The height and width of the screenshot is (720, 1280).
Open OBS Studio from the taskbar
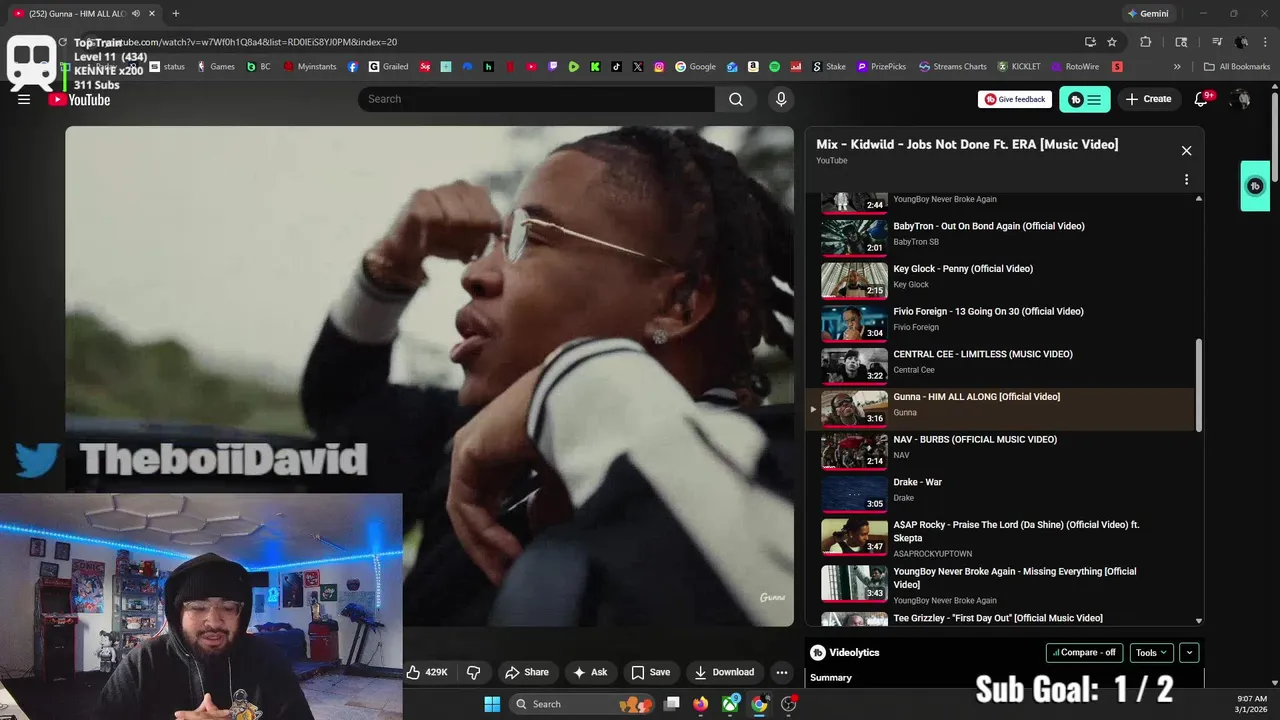coord(789,704)
